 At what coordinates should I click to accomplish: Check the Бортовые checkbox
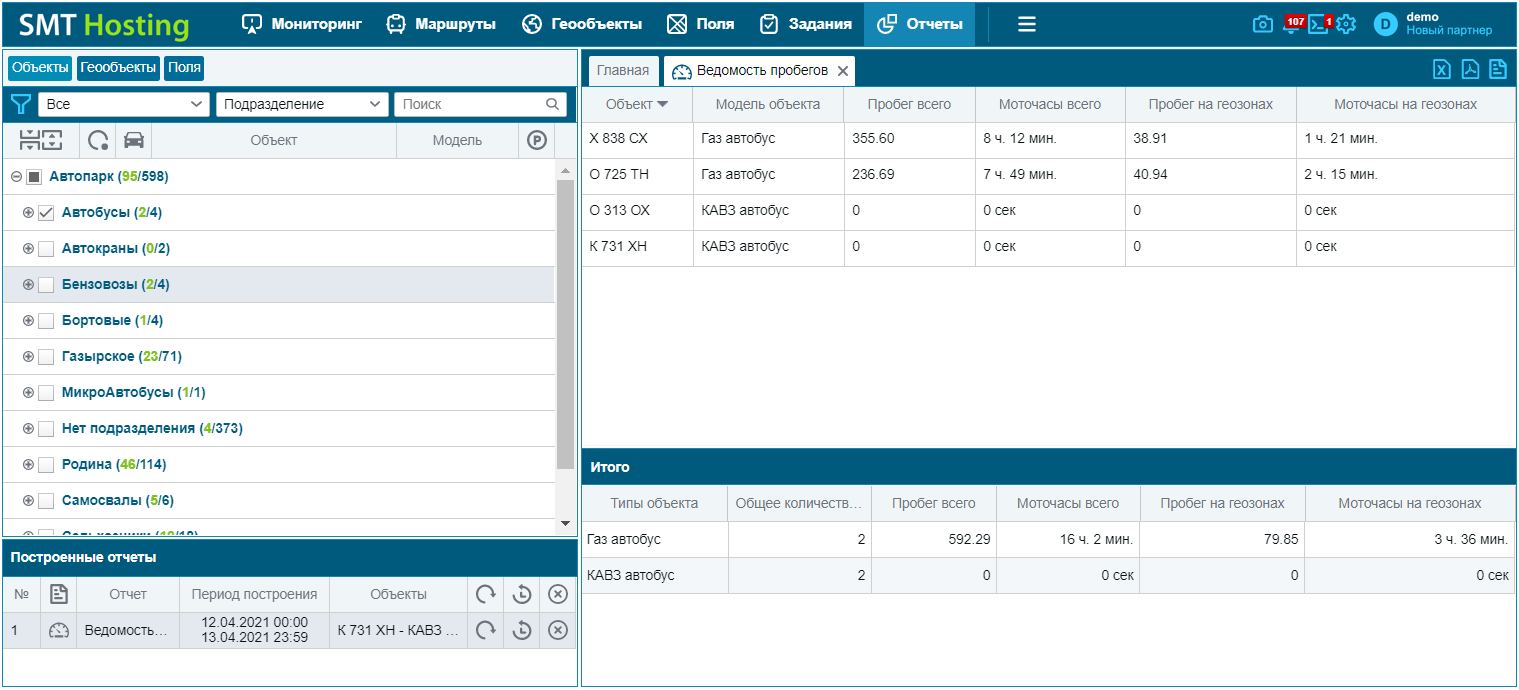point(46,321)
